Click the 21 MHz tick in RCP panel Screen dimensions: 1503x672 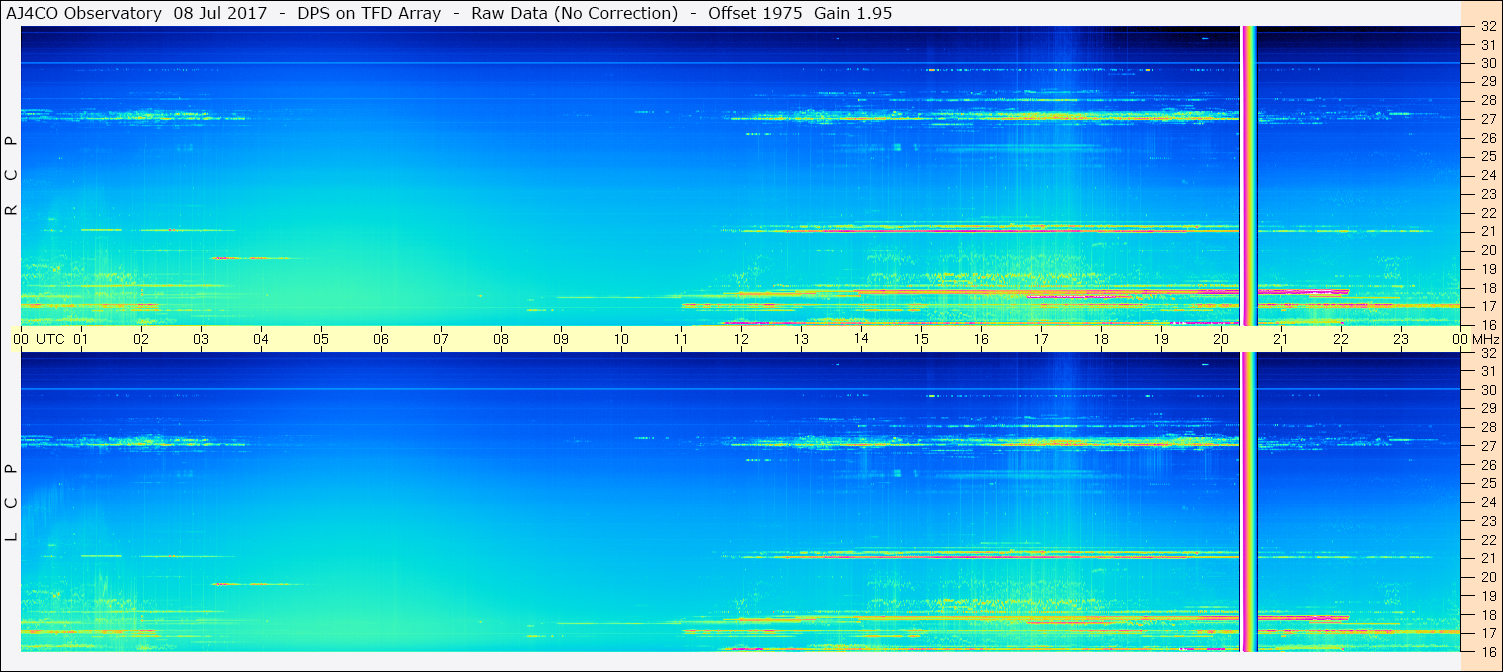coord(1487,231)
